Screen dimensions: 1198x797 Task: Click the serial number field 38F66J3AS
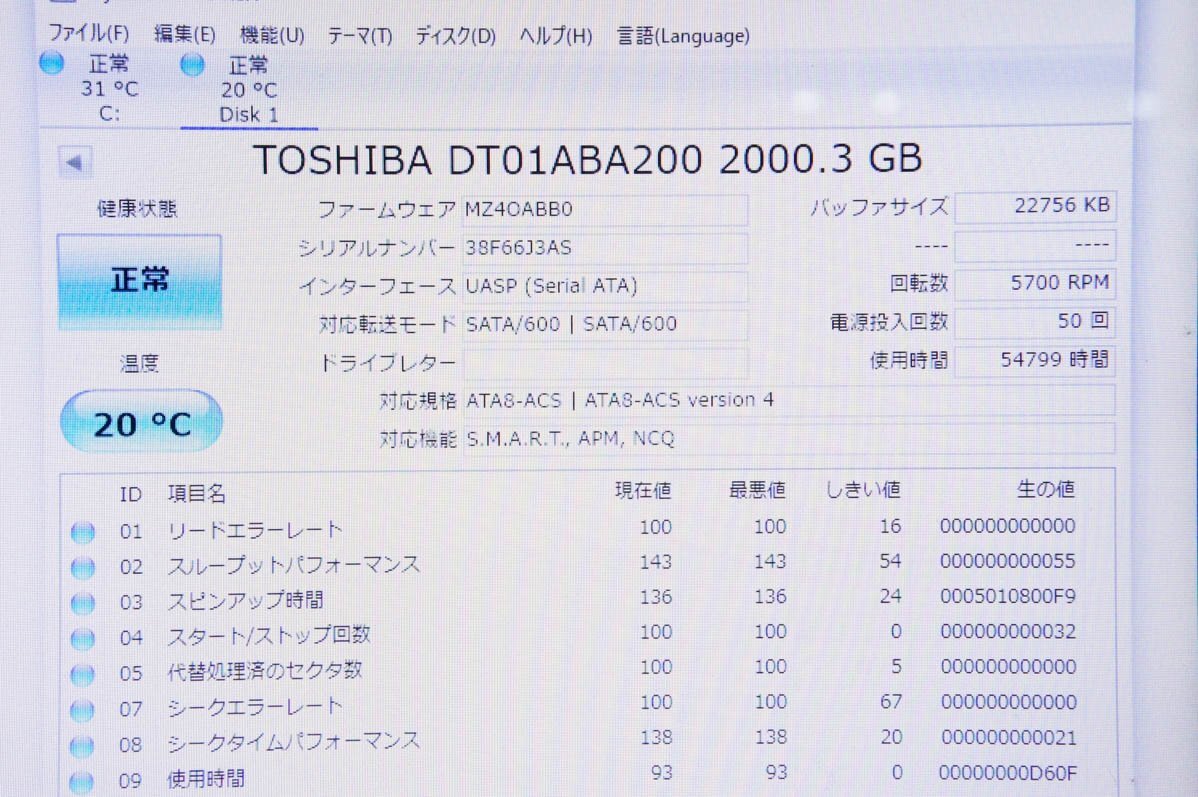[x=604, y=248]
